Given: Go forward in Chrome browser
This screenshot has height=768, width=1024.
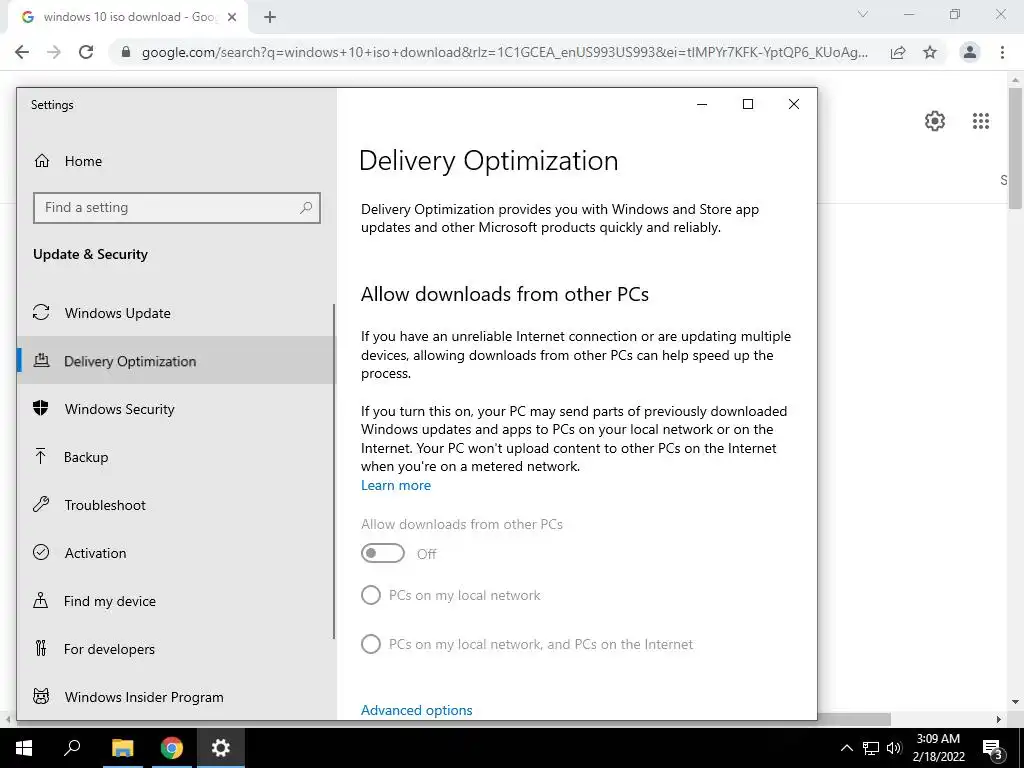Looking at the screenshot, I should (54, 52).
